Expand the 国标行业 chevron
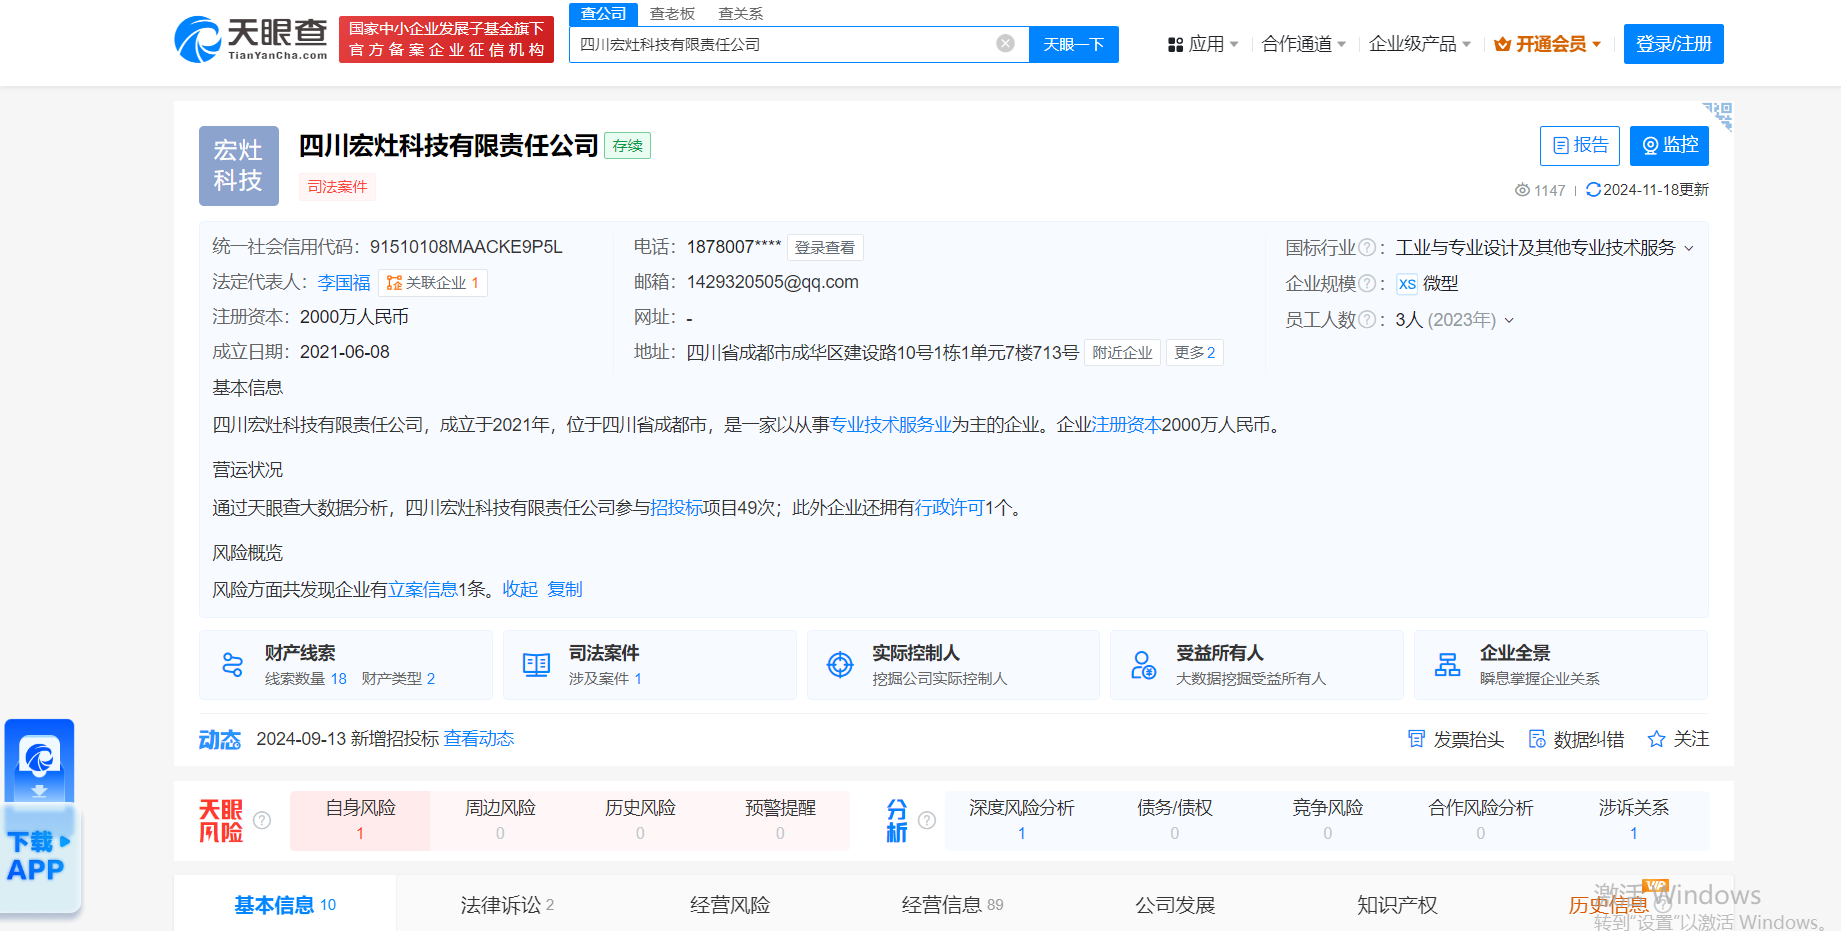 click(x=1689, y=248)
